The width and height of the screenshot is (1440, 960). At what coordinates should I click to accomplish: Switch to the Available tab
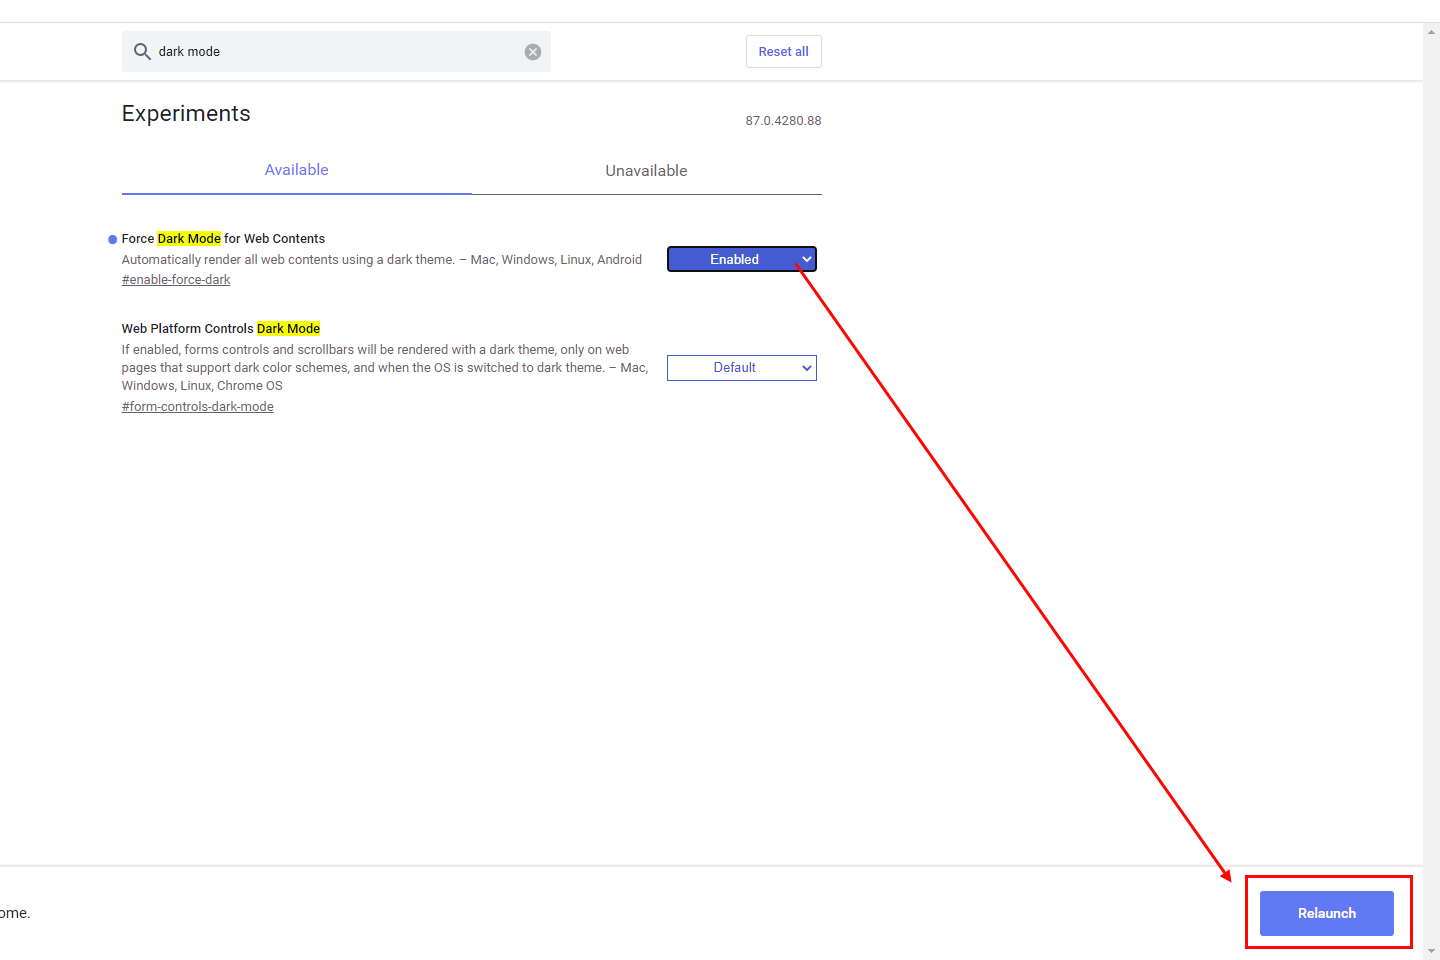pos(296,170)
